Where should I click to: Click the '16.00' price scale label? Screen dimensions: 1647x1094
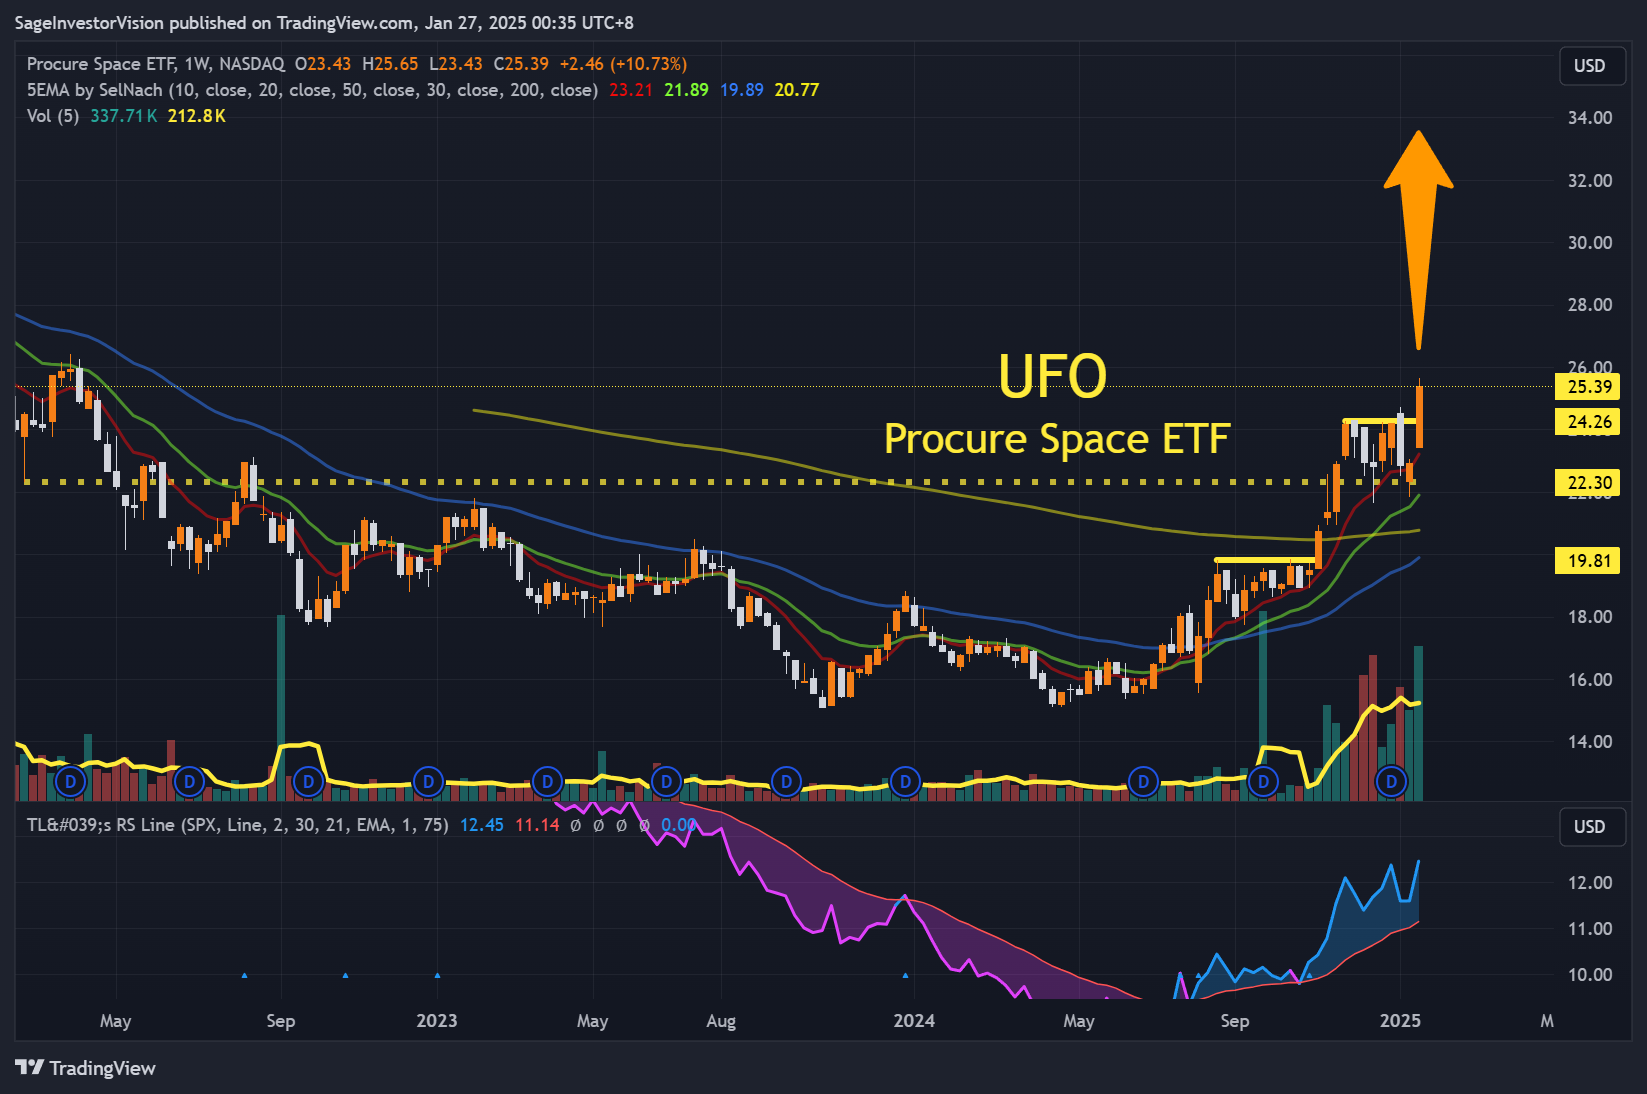click(1590, 680)
